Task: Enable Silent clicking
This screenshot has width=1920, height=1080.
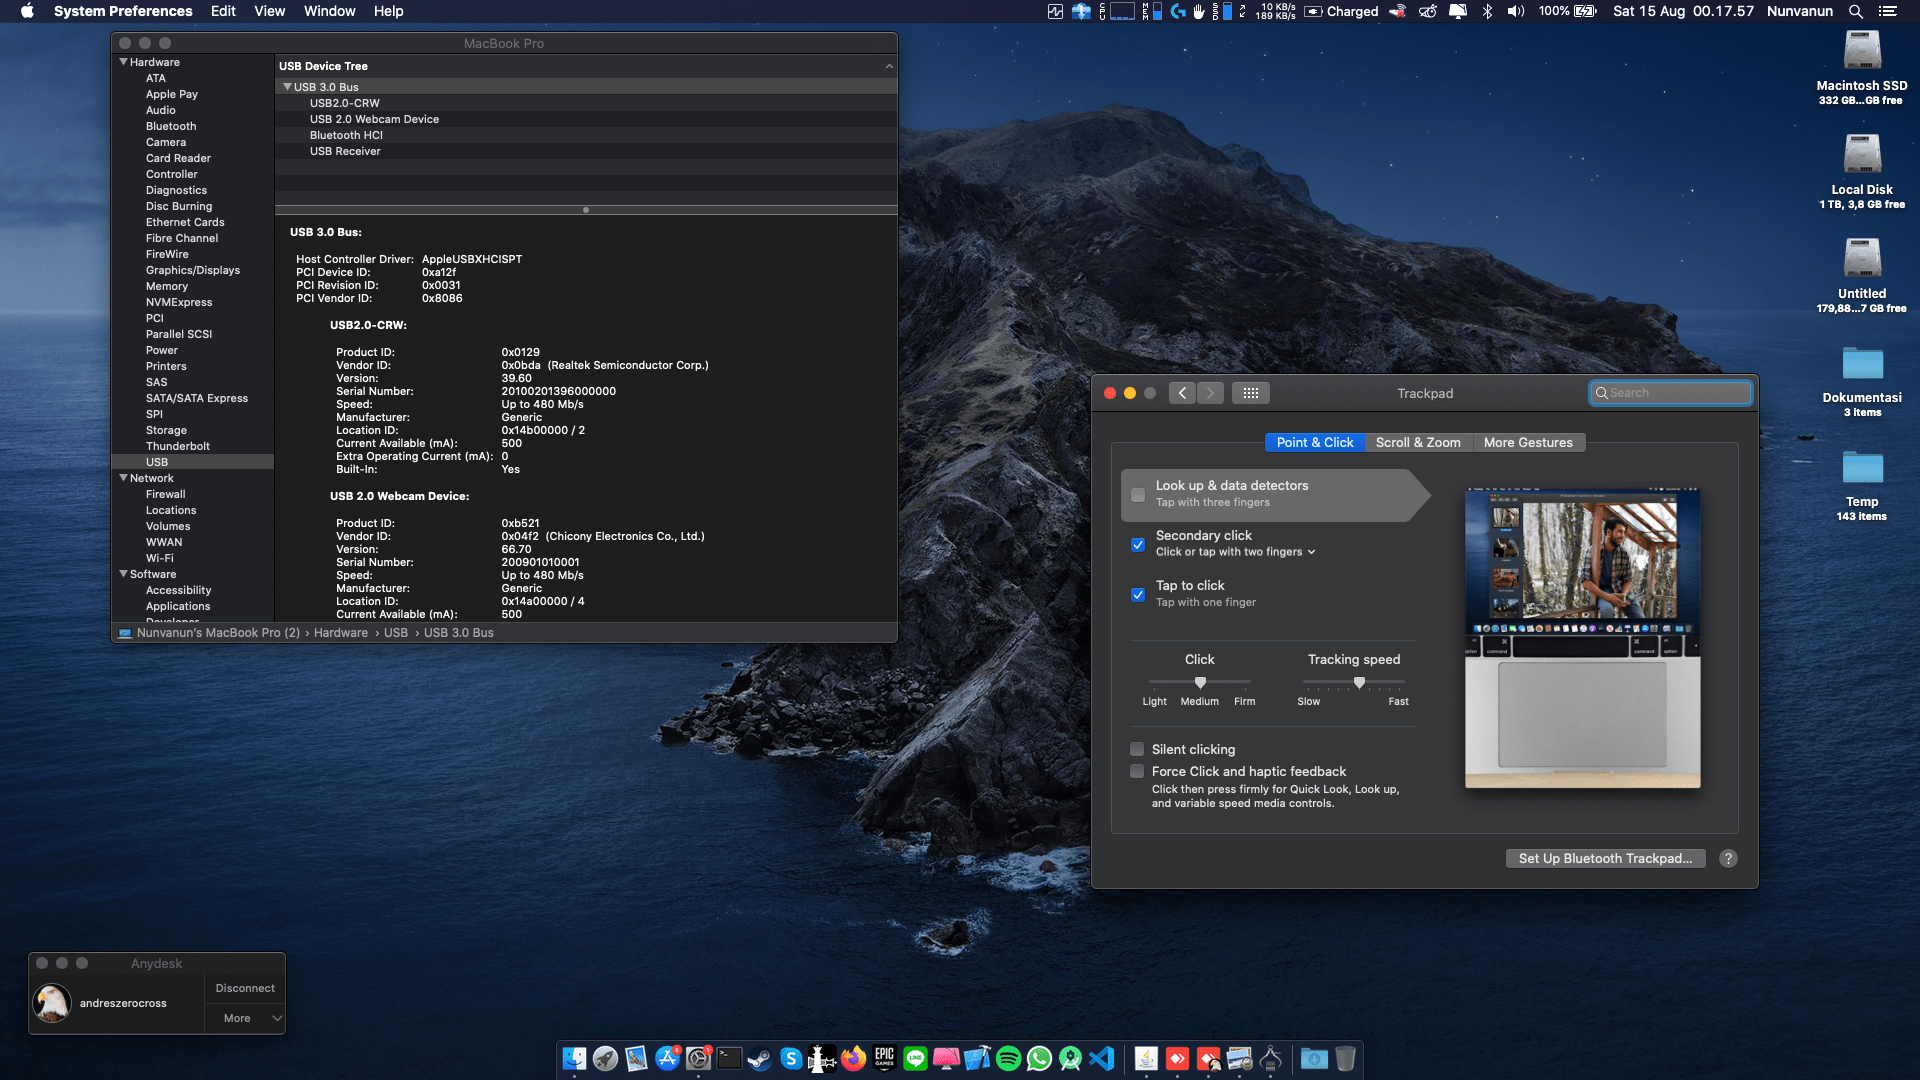Action: pyautogui.click(x=1137, y=749)
